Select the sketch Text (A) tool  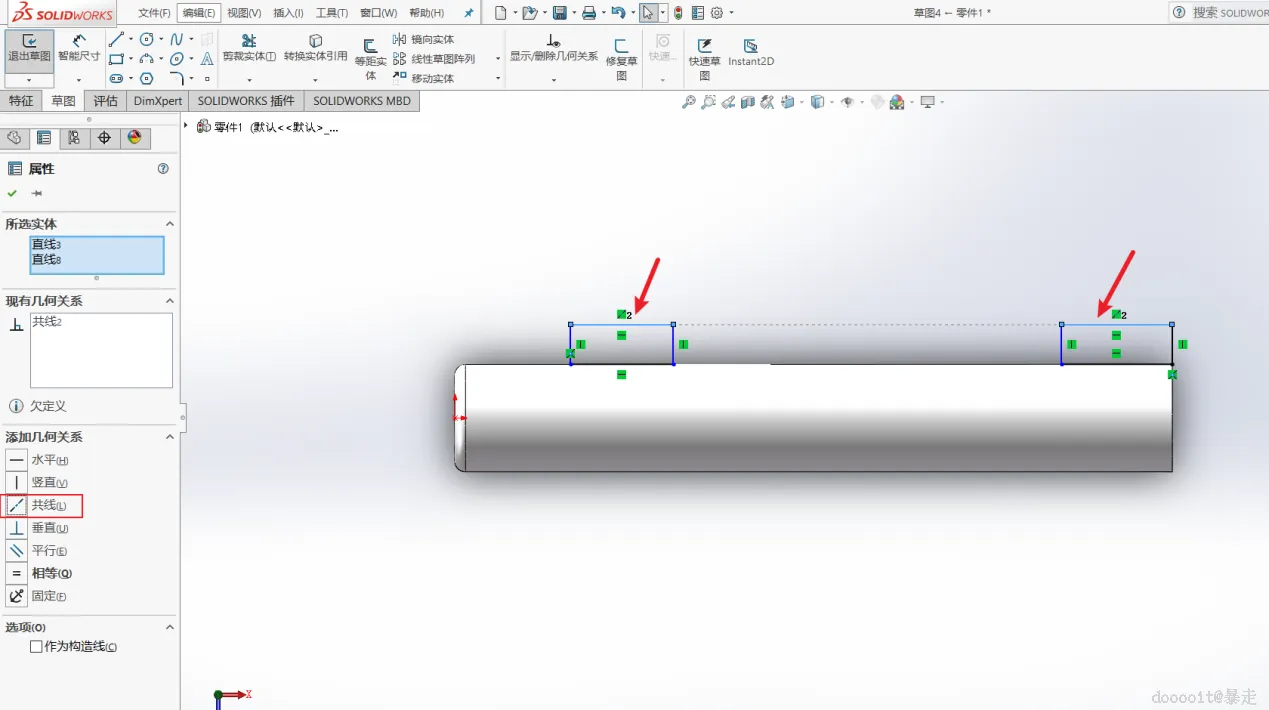(x=207, y=59)
